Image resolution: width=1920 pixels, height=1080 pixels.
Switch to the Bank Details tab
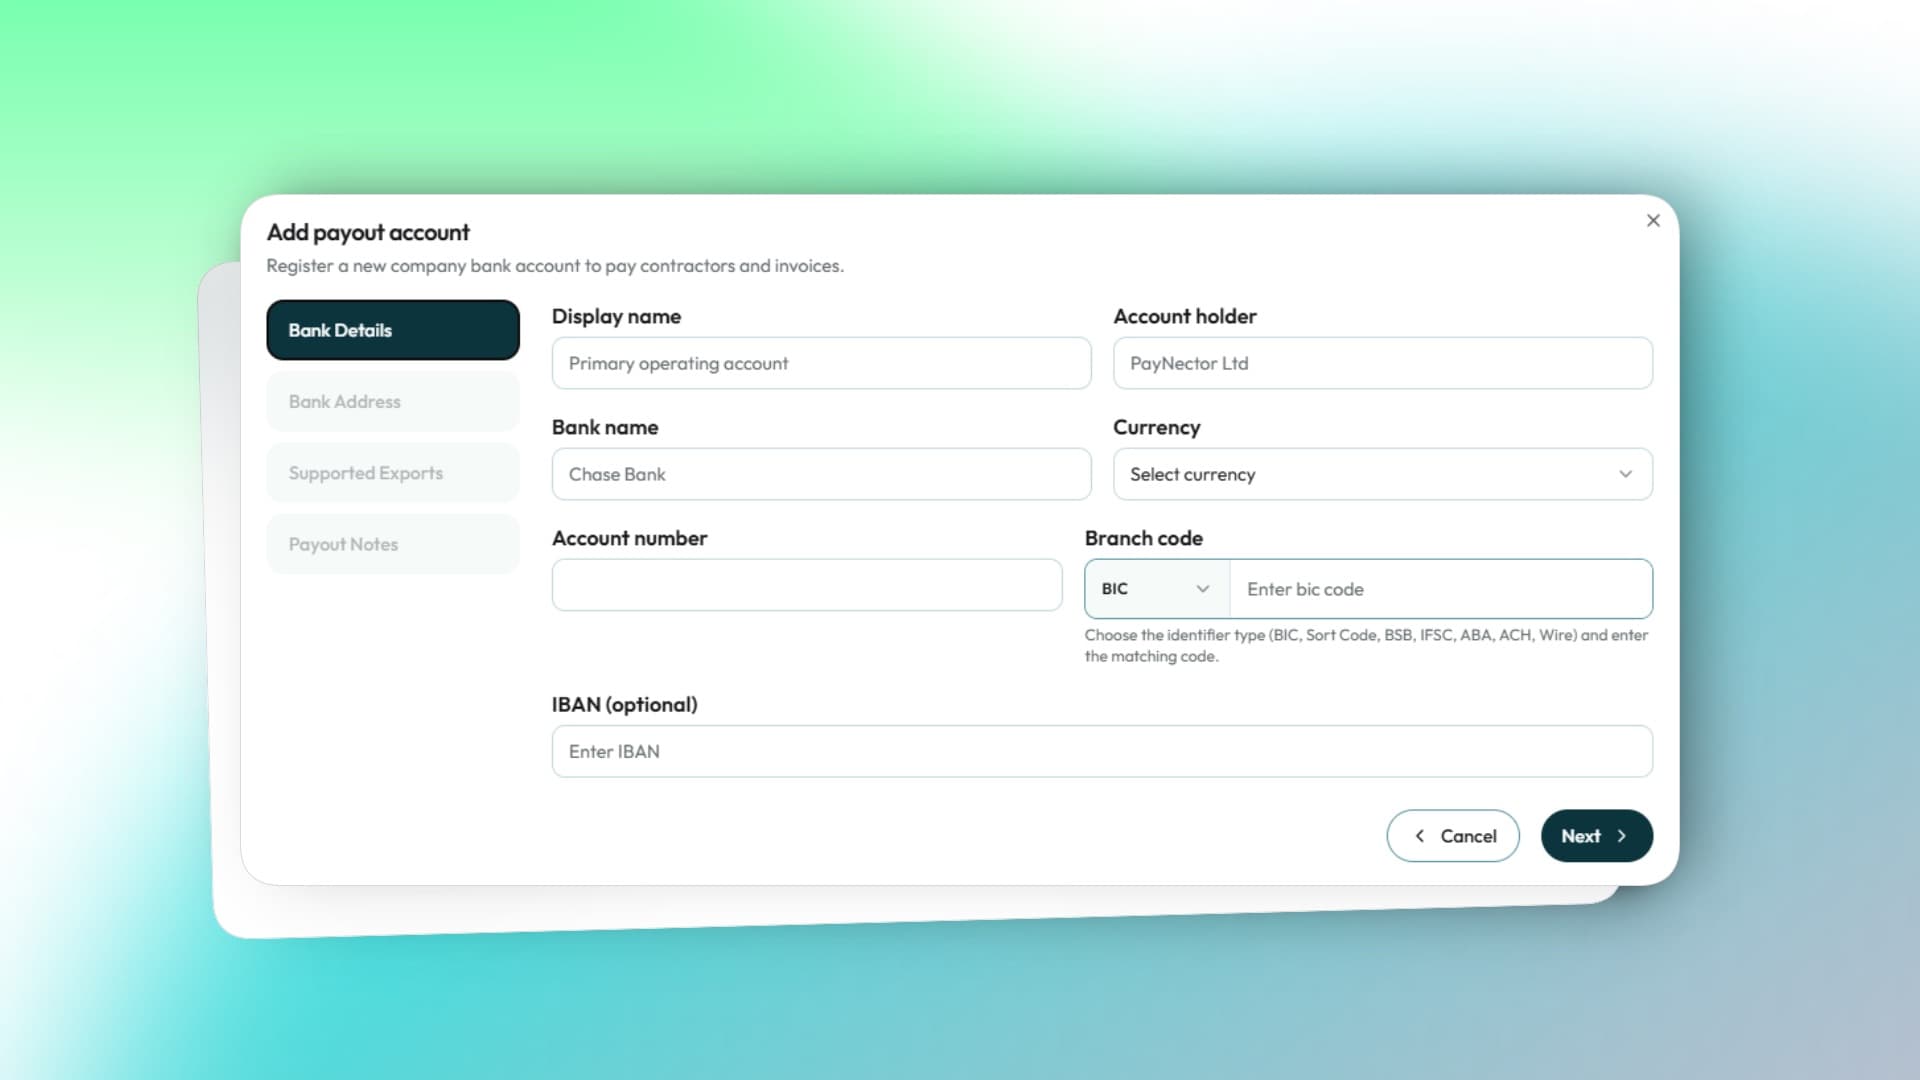(392, 330)
